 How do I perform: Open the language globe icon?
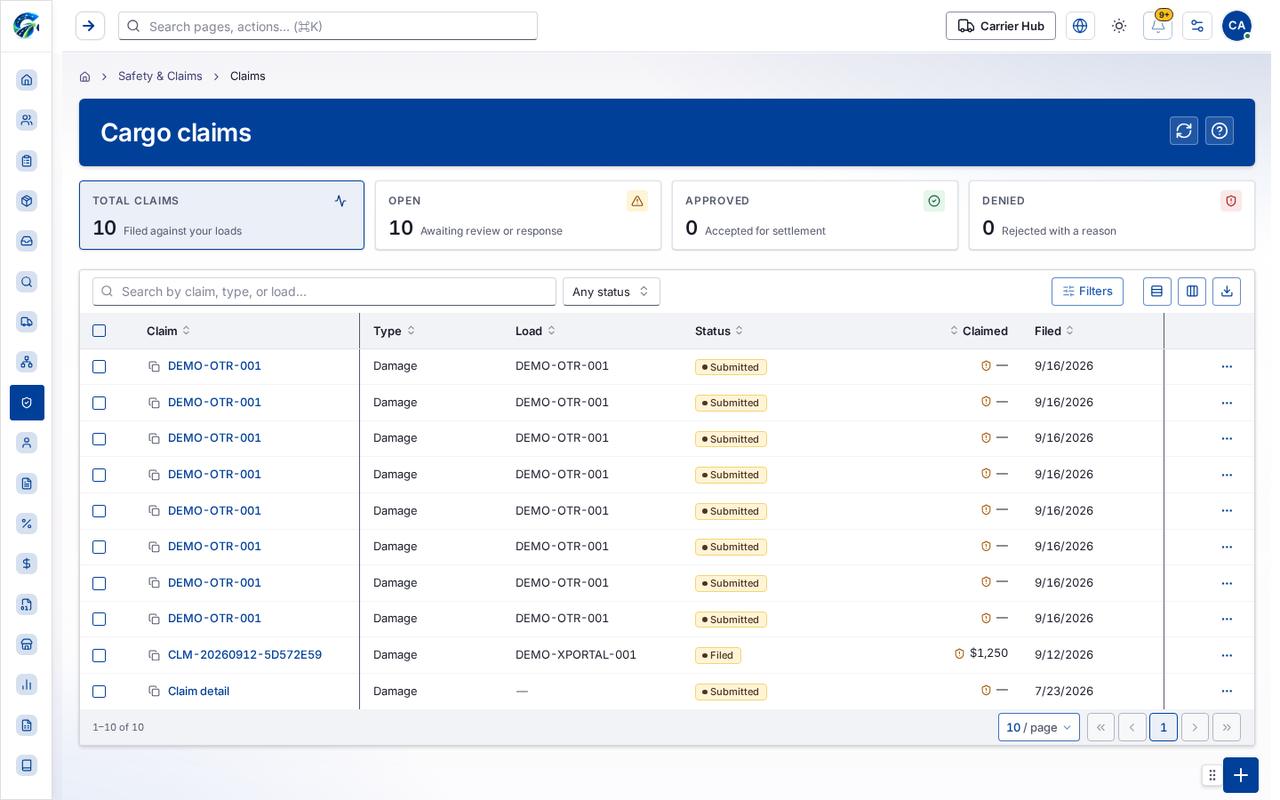[1080, 26]
